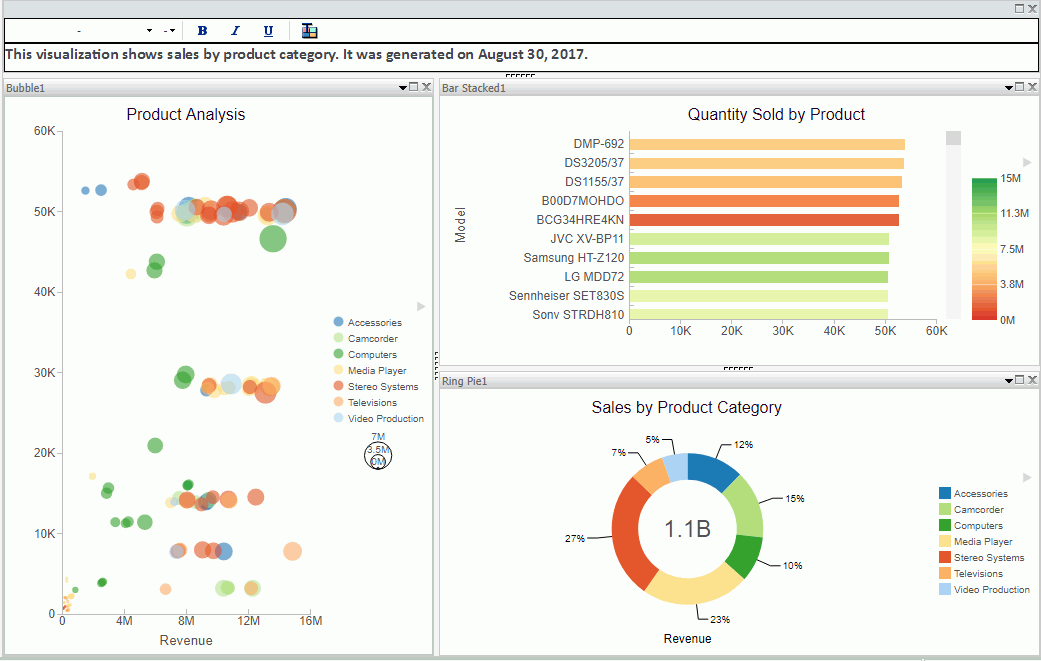The image size is (1041, 661).
Task: Collapse the Quantity Sold legend arrow
Action: pos(1026,162)
